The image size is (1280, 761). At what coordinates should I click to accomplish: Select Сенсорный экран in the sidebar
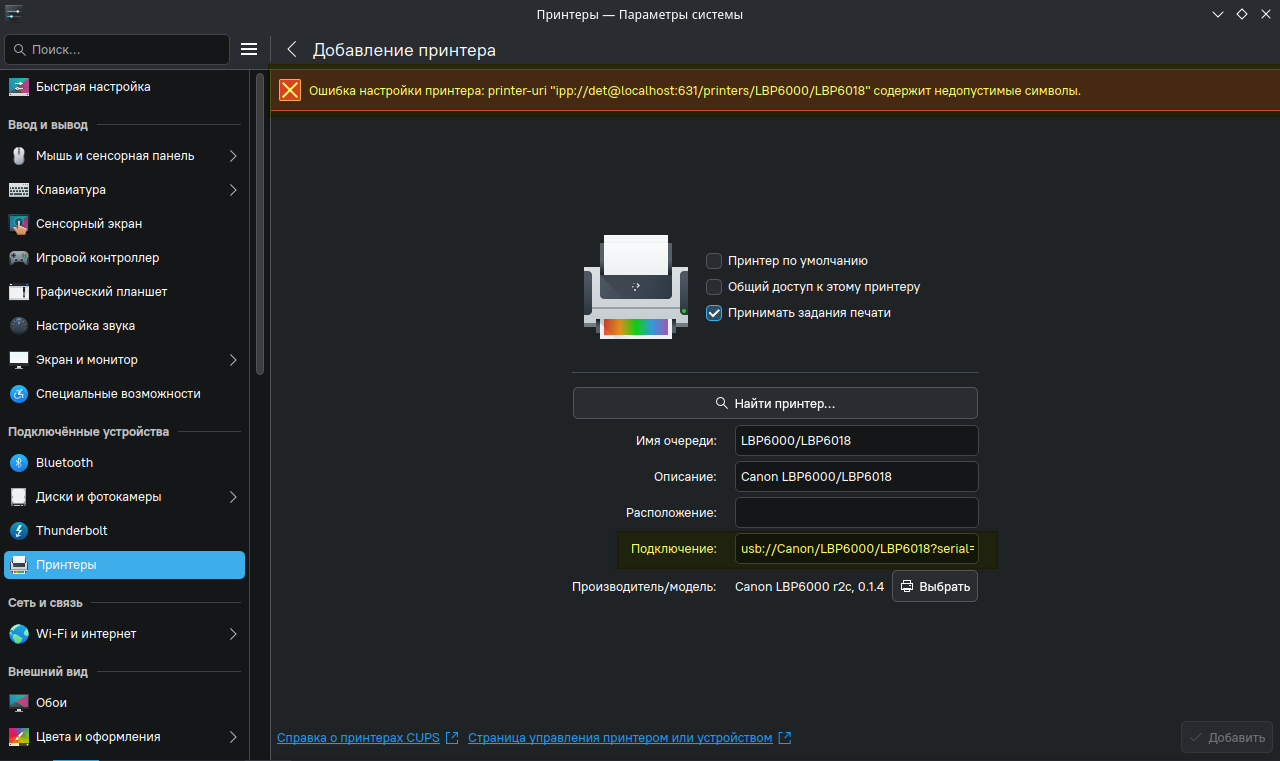click(x=125, y=224)
